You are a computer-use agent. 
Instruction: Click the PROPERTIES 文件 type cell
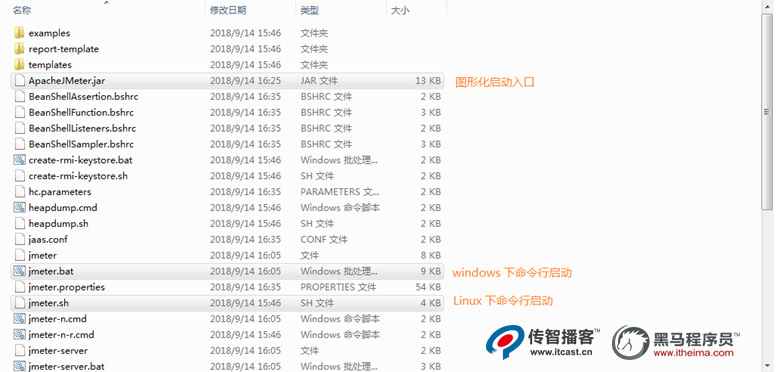point(338,287)
